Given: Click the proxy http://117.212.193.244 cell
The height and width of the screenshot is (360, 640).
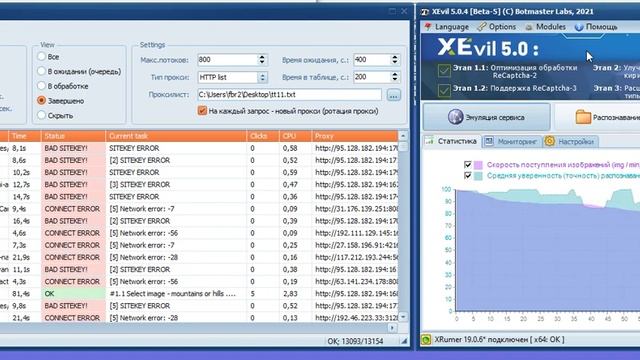Looking at the screenshot, I should [356, 257].
